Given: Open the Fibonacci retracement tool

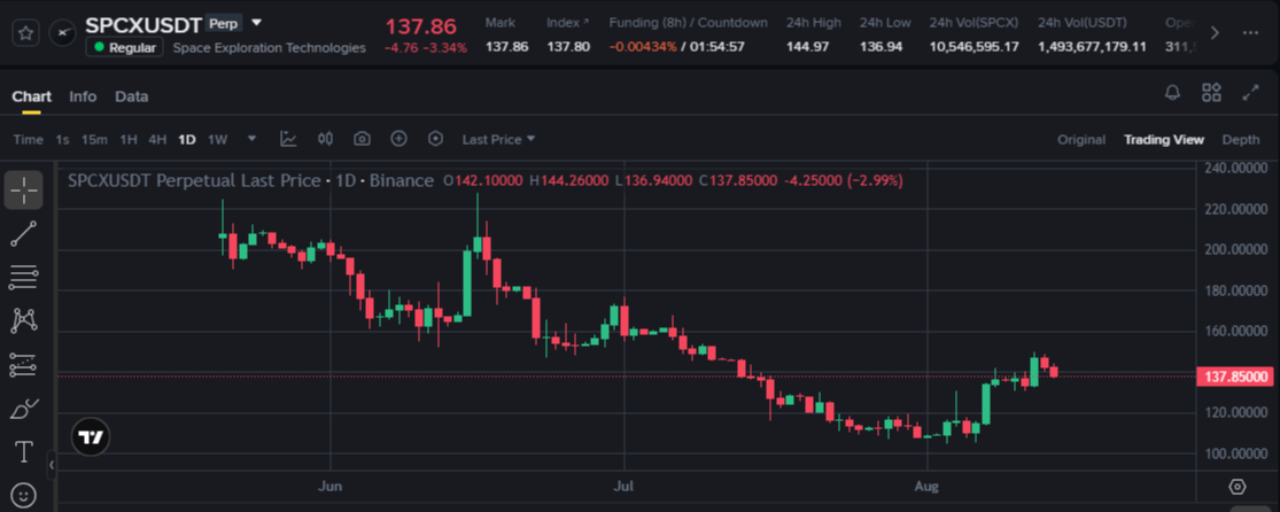Looking at the screenshot, I should [x=23, y=277].
